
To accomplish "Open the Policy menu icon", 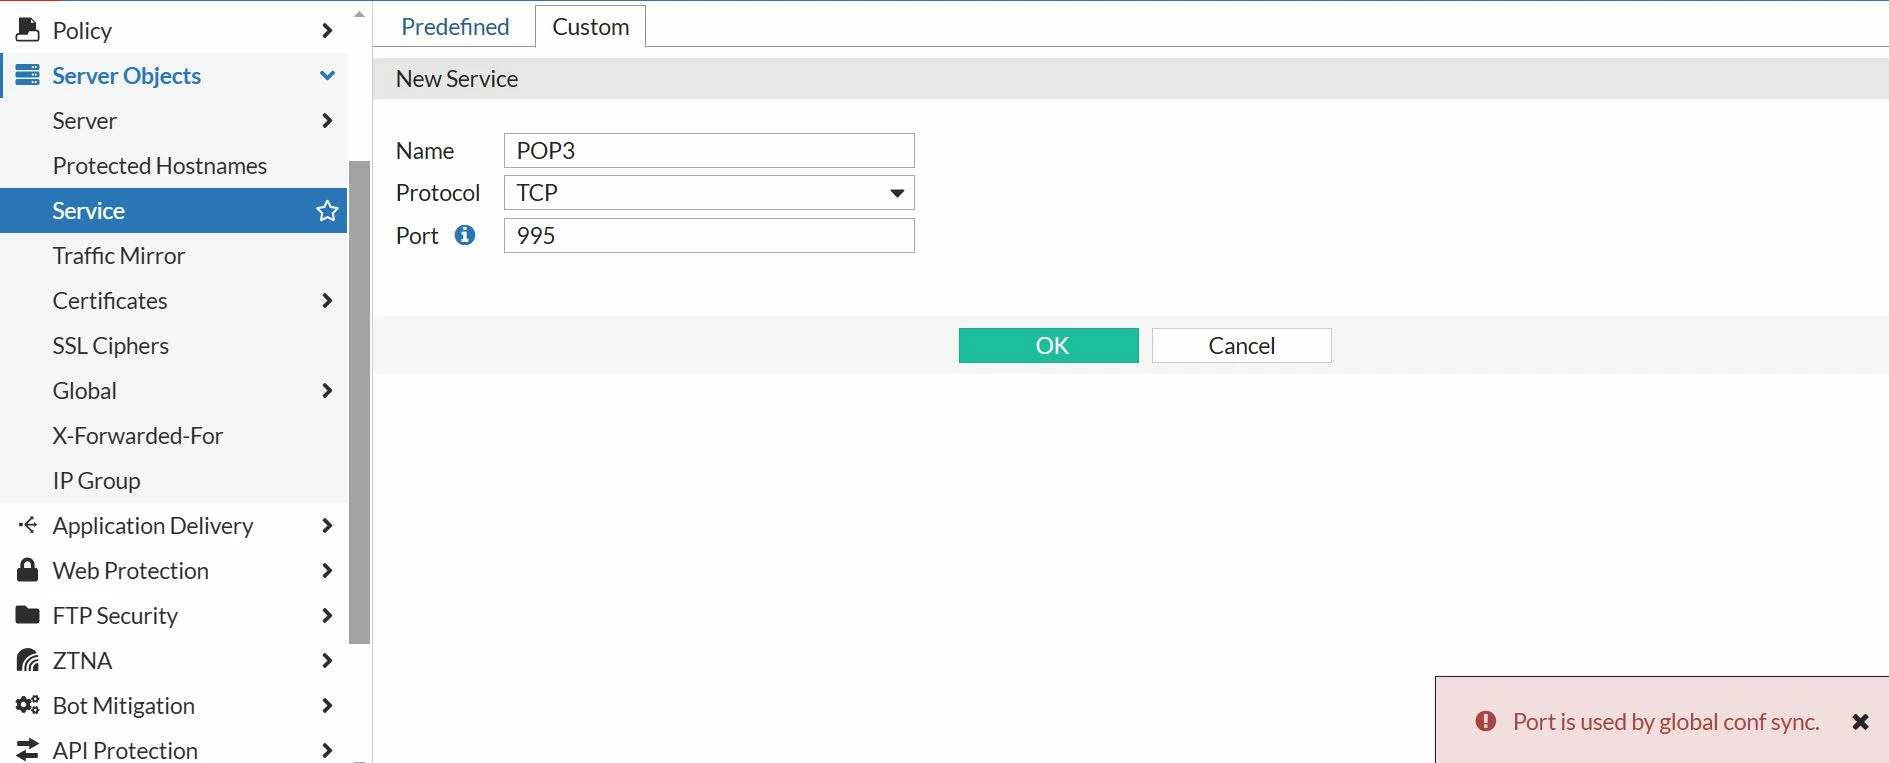I will click(x=27, y=30).
